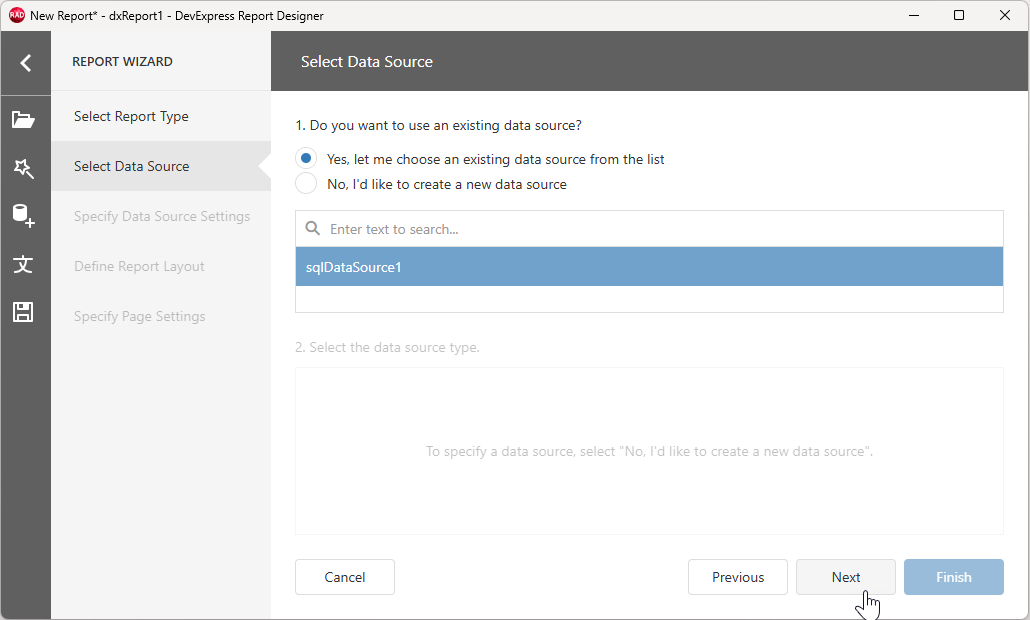Advance the wizard with Next
The height and width of the screenshot is (620, 1030).
coord(845,577)
